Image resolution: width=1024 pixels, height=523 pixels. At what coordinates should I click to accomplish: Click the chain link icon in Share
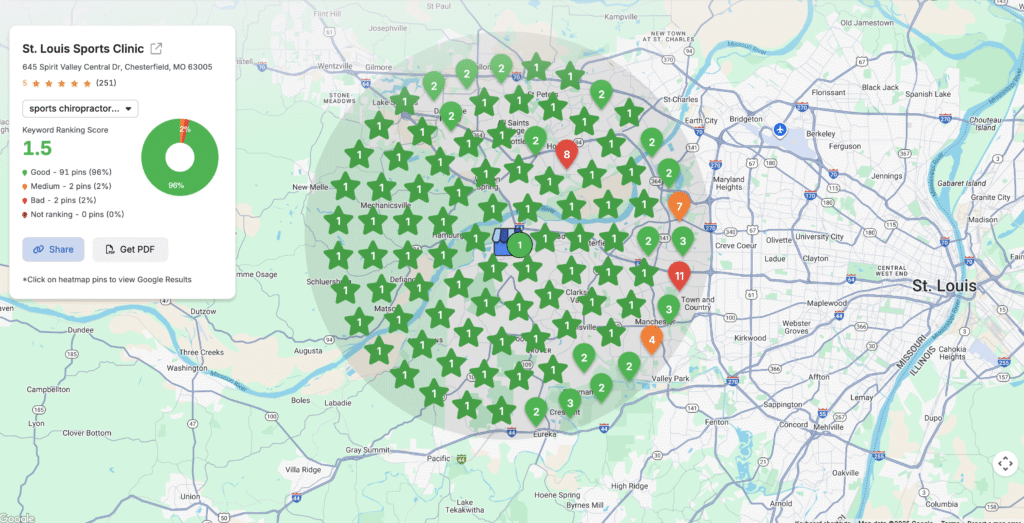tap(38, 249)
